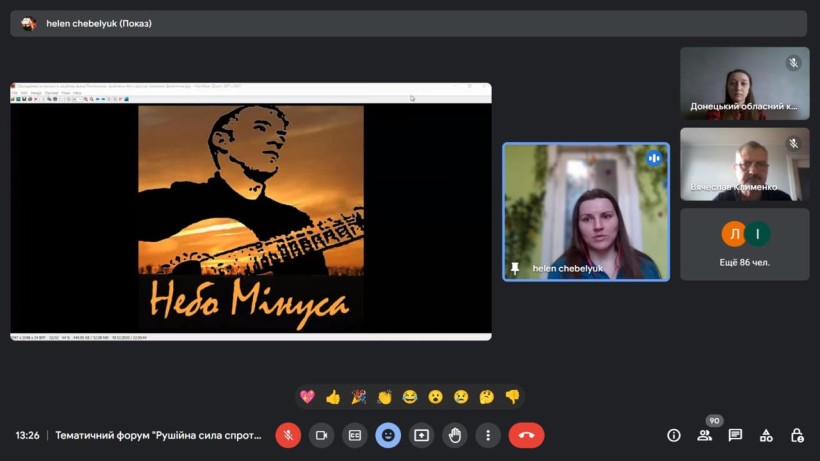
Task: Send the thumbs down reaction
Action: click(512, 397)
